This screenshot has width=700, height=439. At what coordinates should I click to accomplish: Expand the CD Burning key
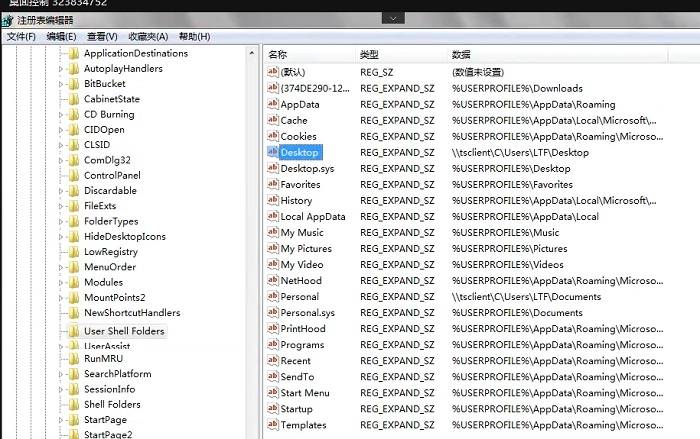click(61, 114)
